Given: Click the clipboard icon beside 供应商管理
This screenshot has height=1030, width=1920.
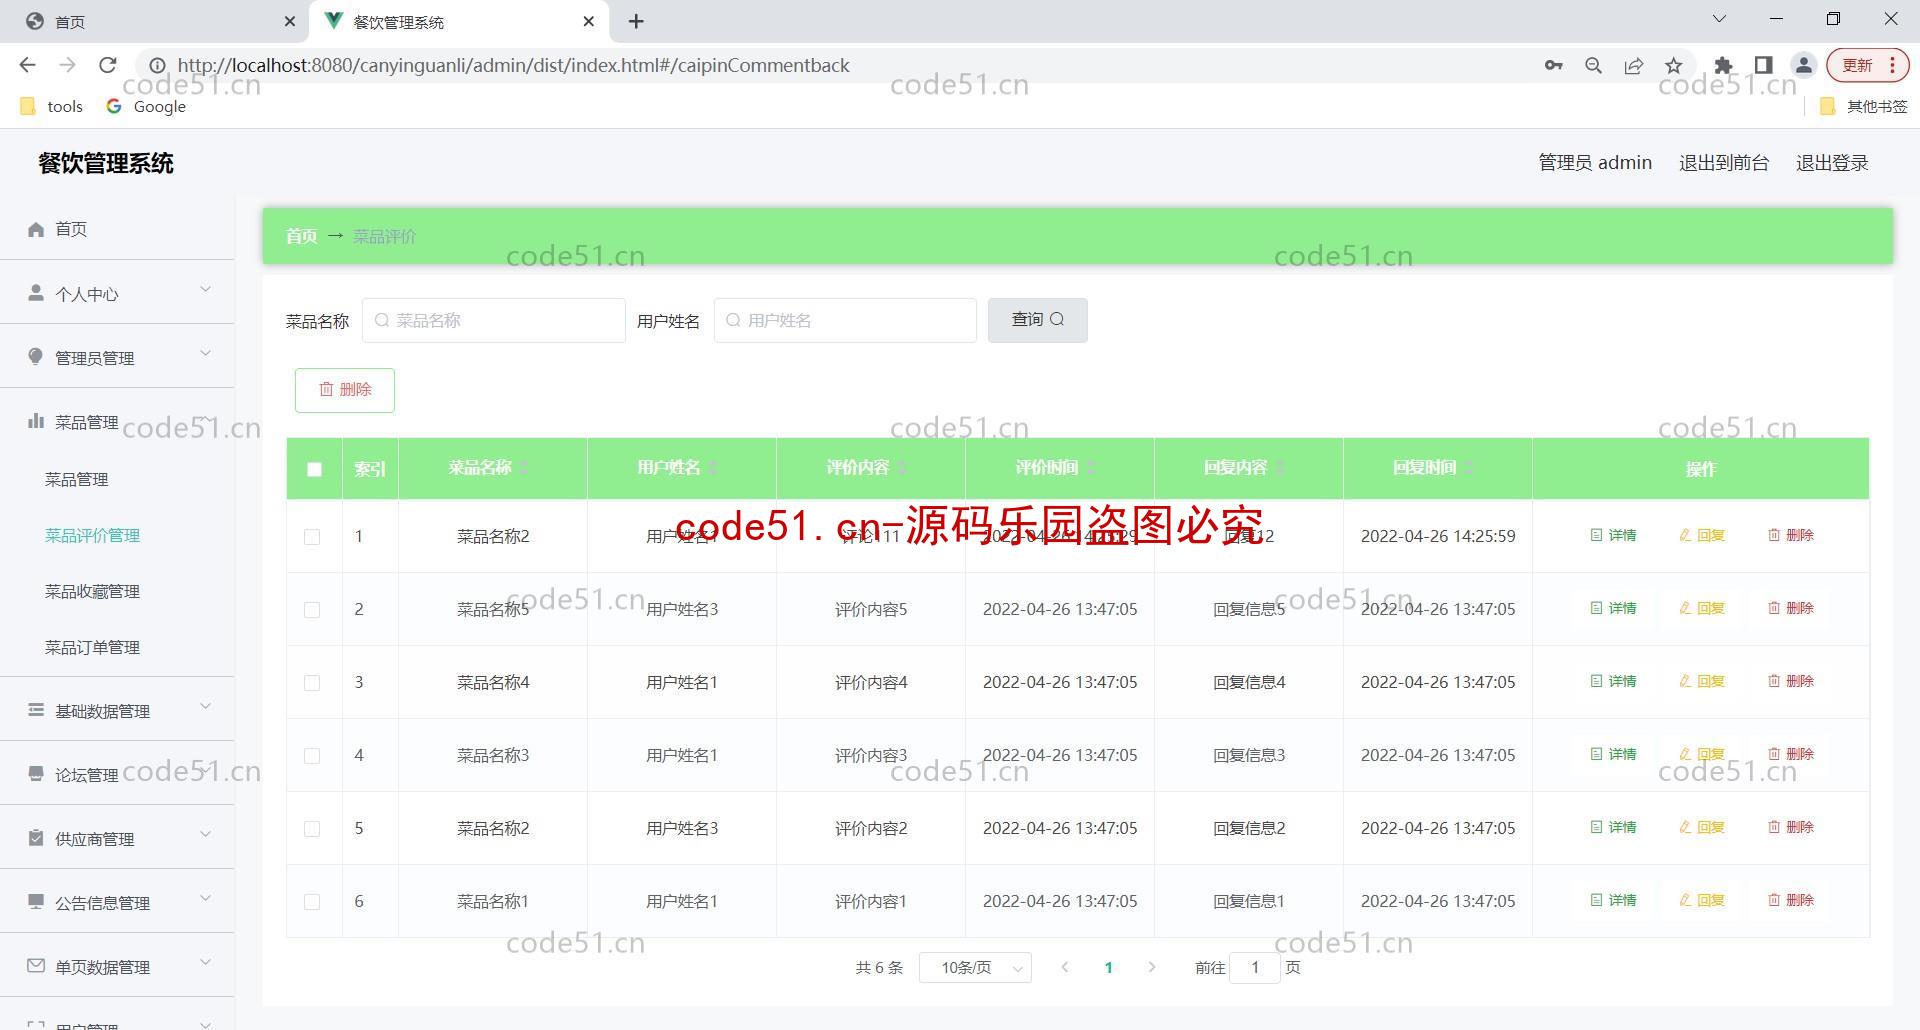Looking at the screenshot, I should 36,838.
